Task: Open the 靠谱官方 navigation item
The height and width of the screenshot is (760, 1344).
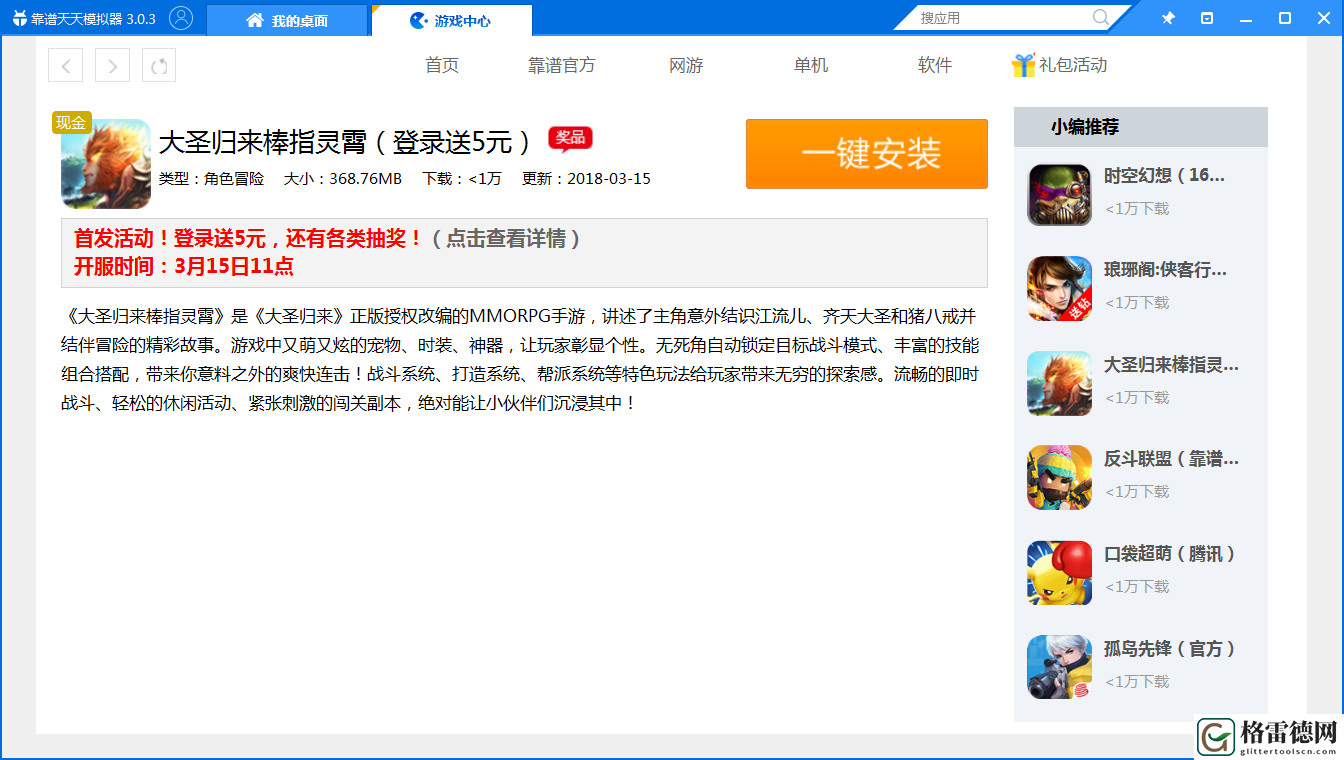Action: [x=562, y=65]
